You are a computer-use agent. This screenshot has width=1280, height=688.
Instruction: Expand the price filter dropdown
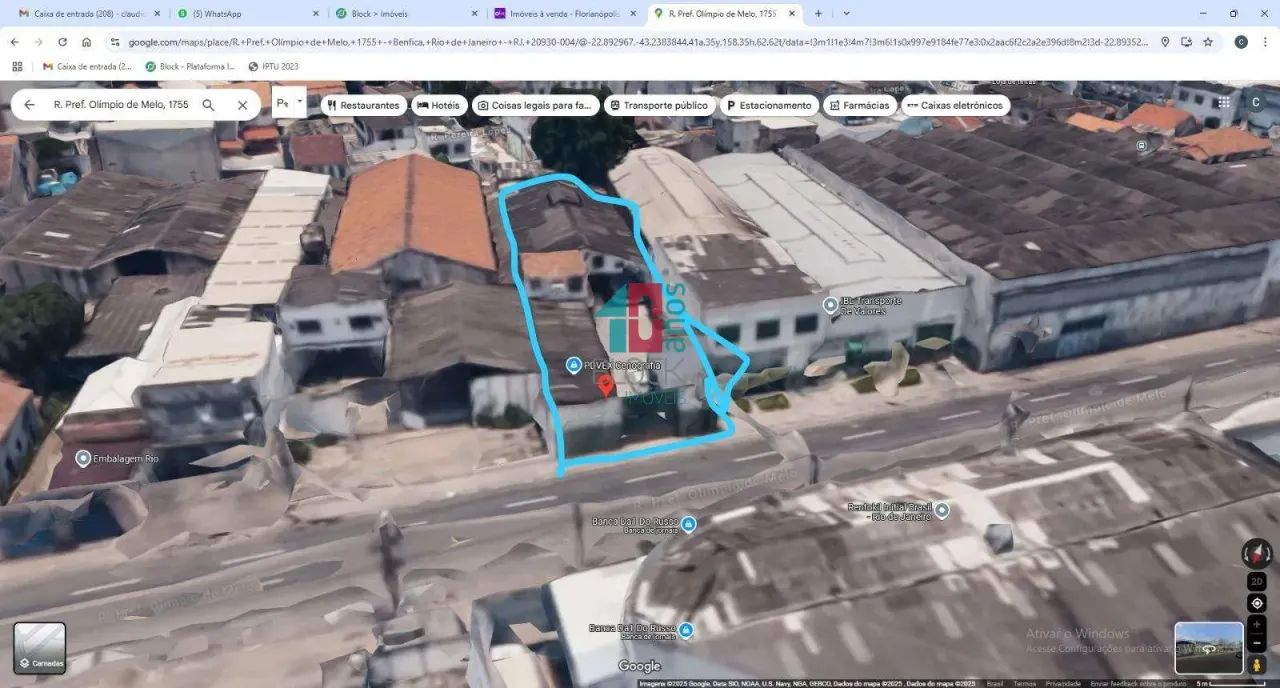289,104
